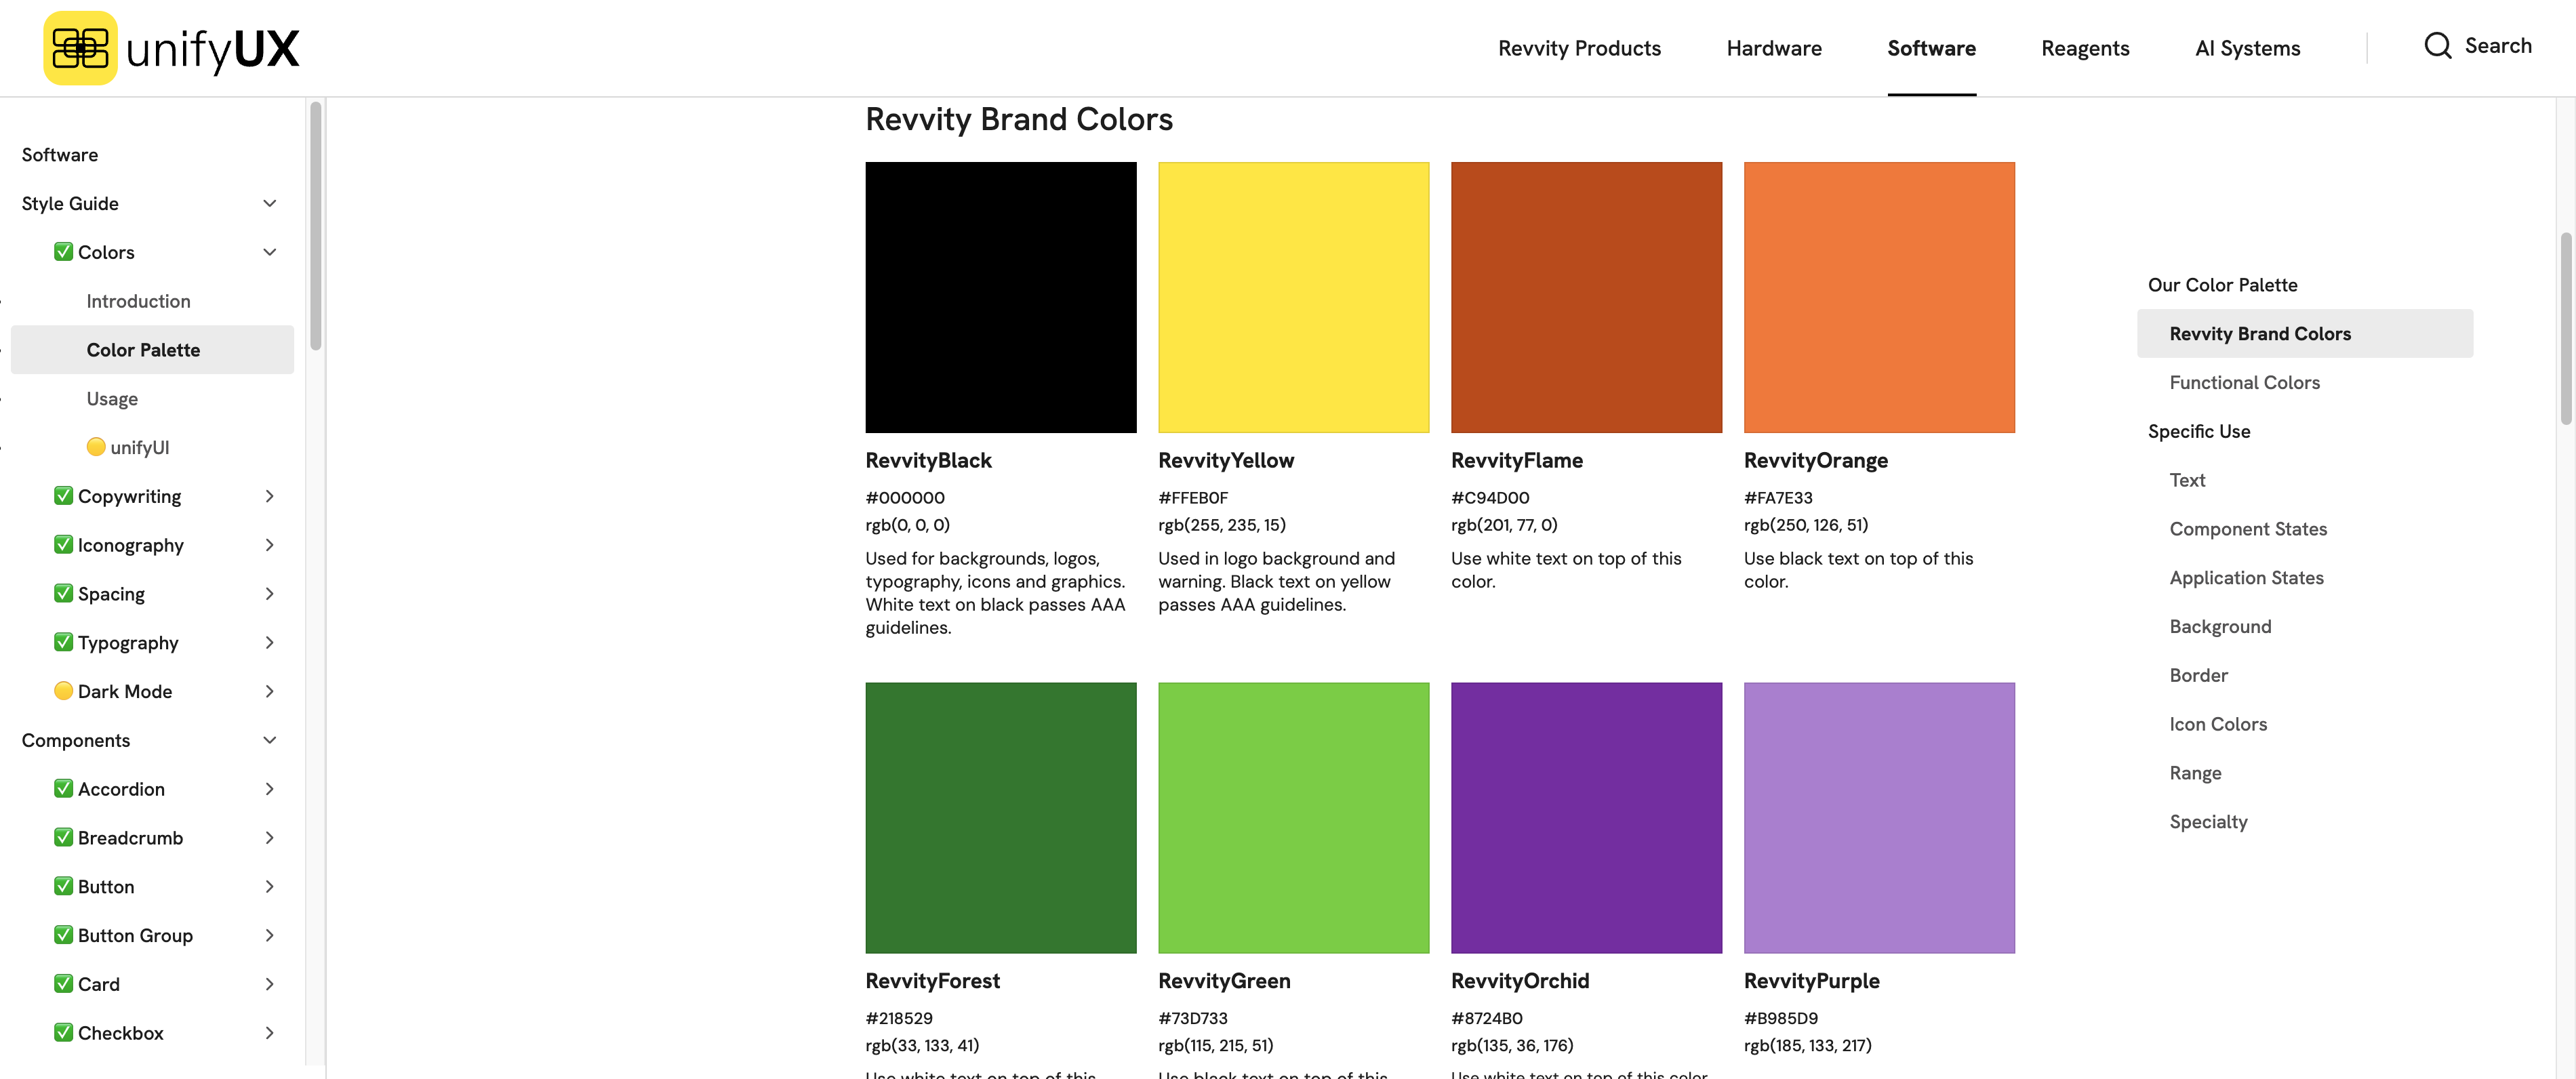Expand the Breadcrumb section arrow
The height and width of the screenshot is (1079, 2576).
coord(269,837)
